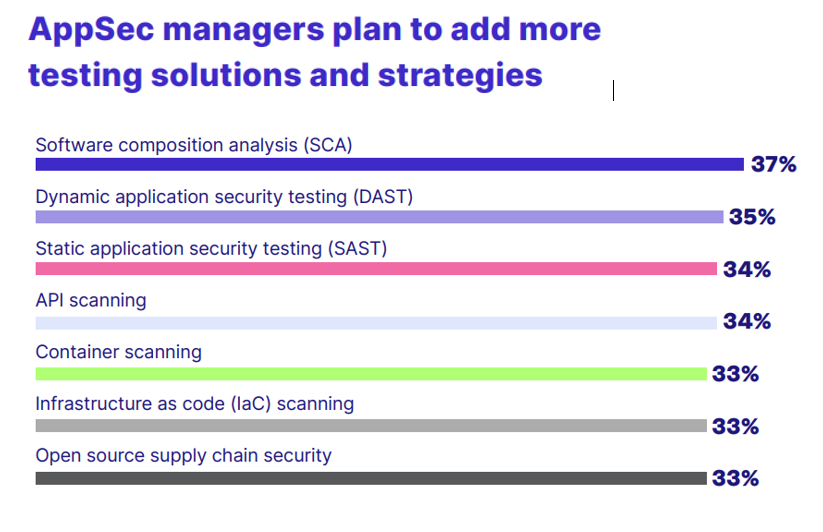Select the Software composition analysis (SCA) label
Screen dimensions: 823x532
click(194, 145)
